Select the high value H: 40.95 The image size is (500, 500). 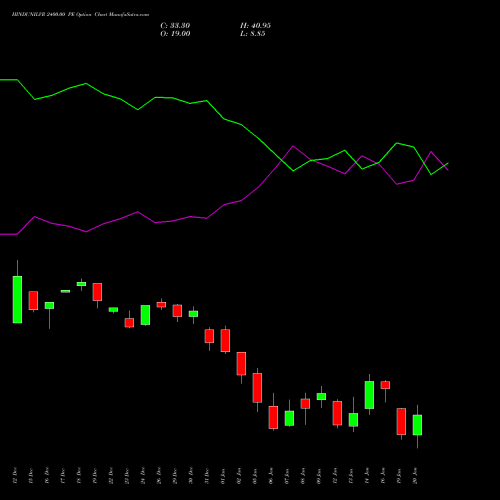[x=255, y=26]
